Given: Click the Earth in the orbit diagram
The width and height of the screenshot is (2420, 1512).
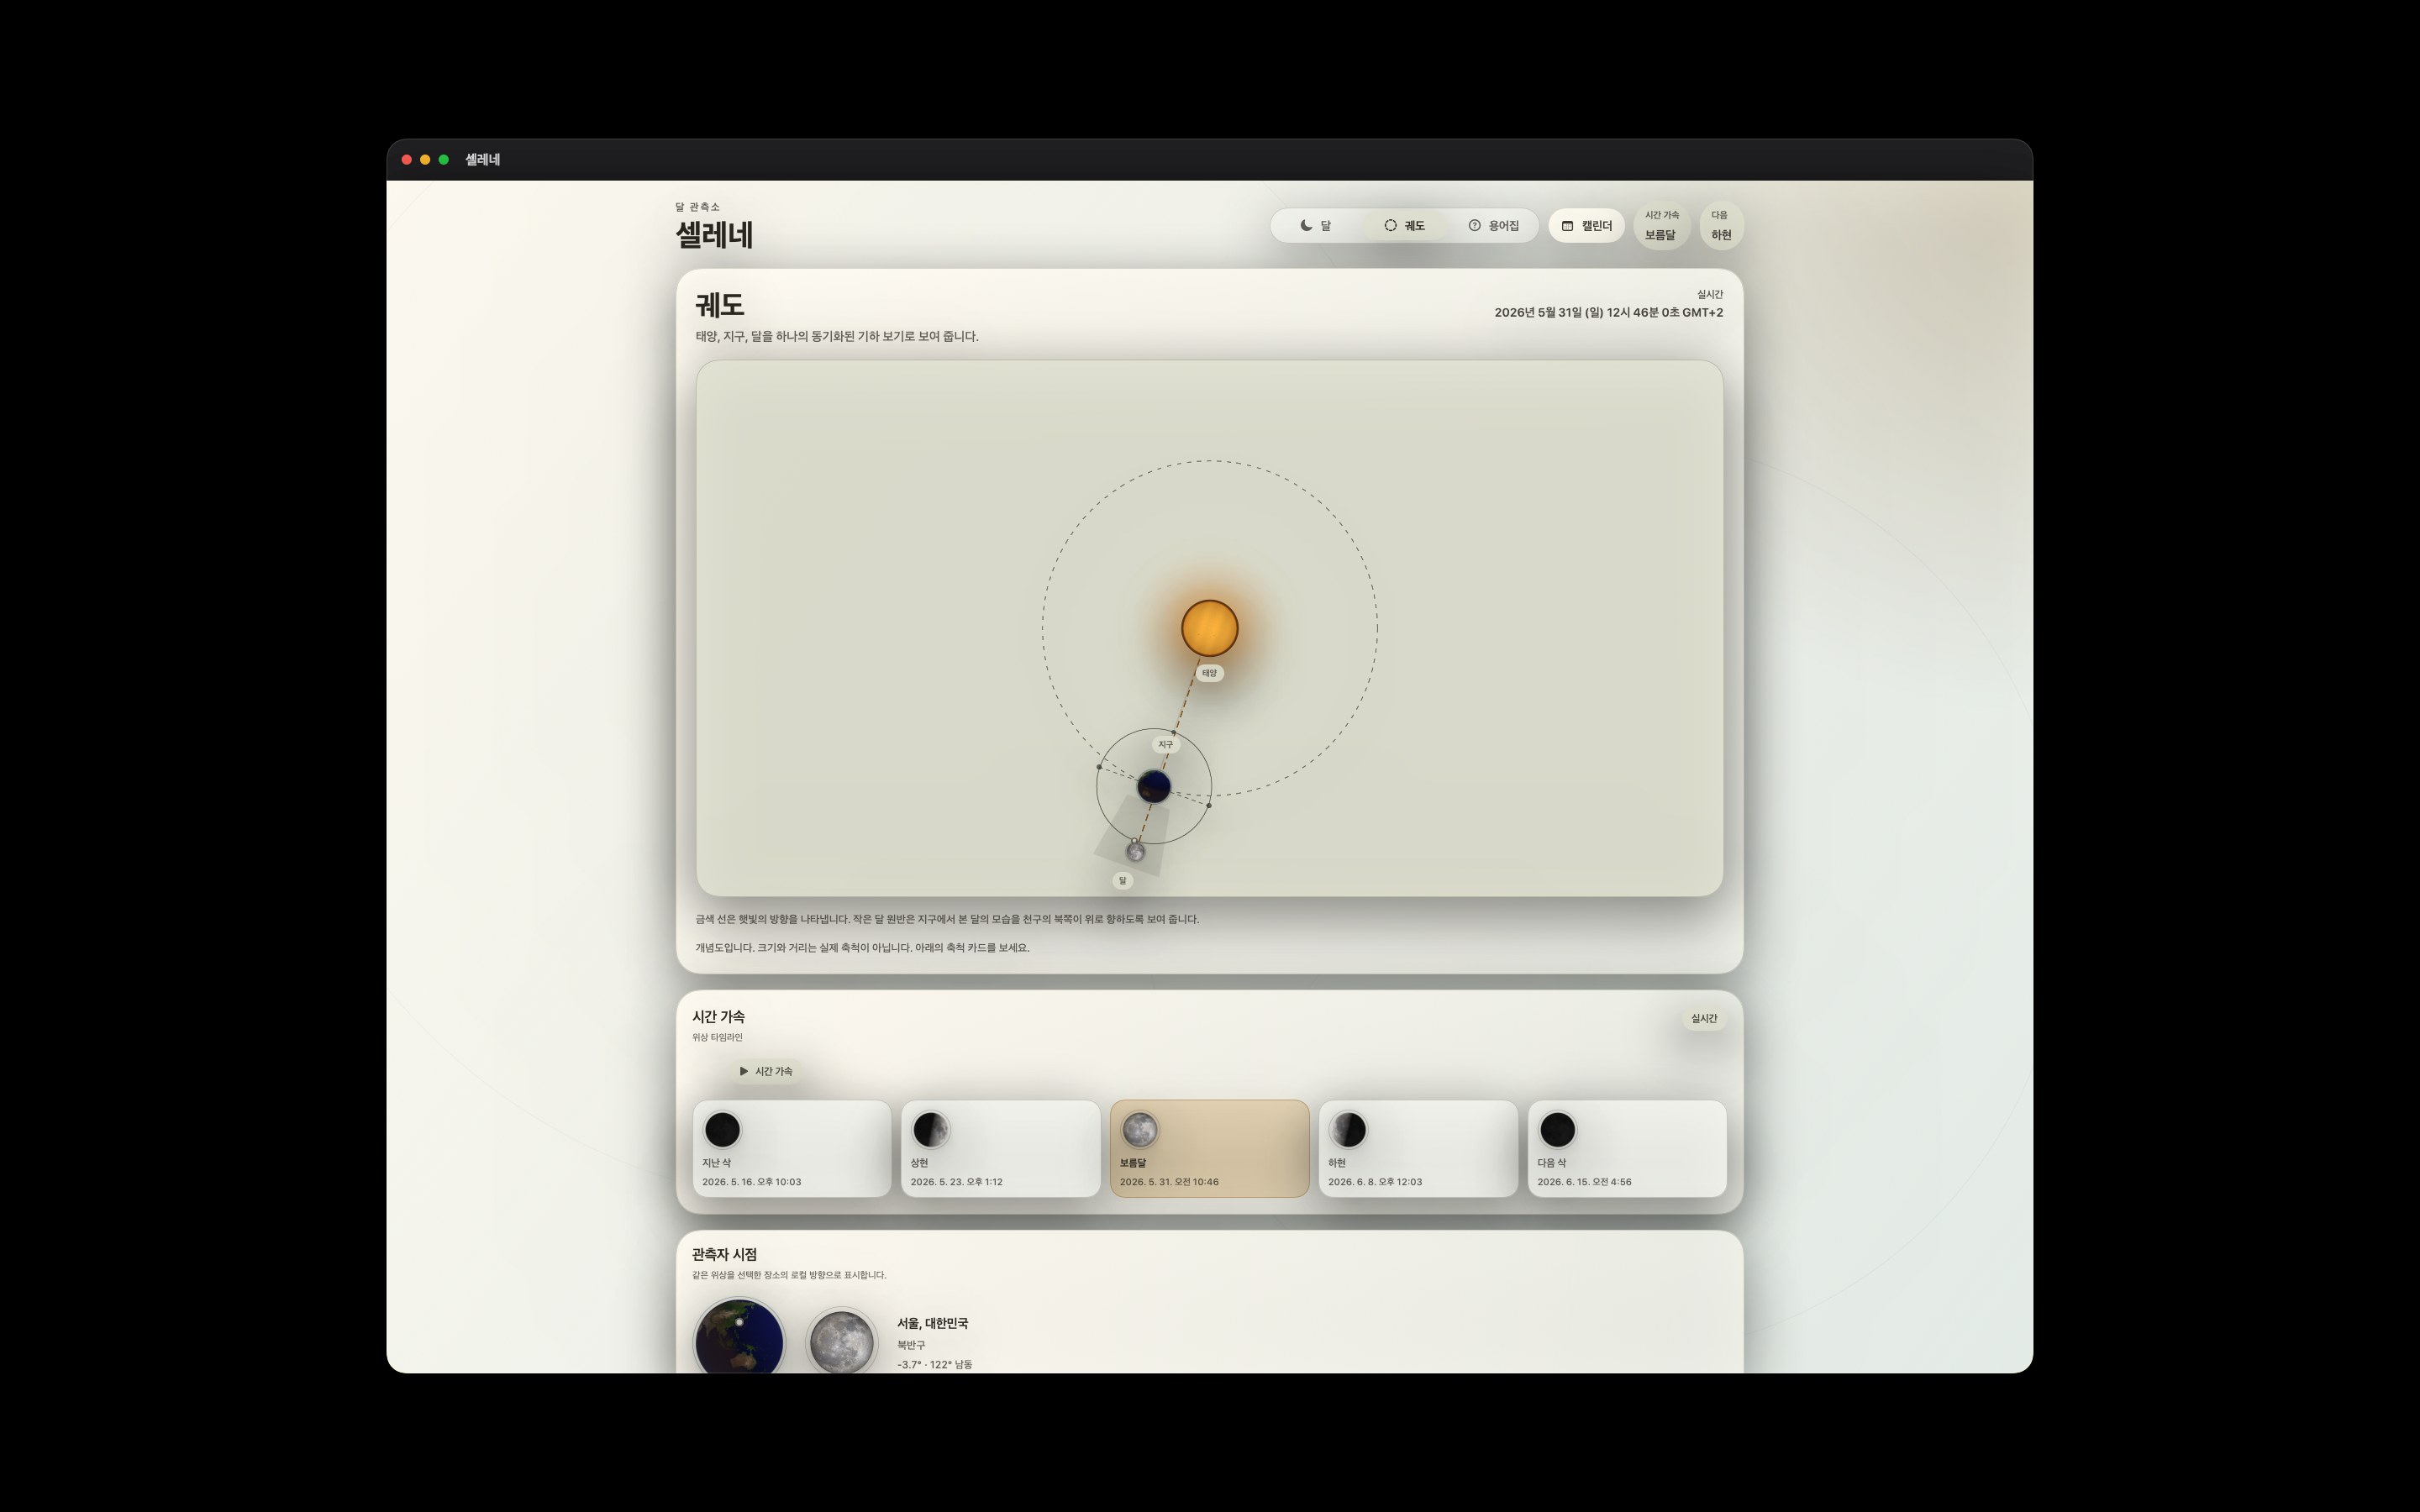Looking at the screenshot, I should coord(1153,787).
